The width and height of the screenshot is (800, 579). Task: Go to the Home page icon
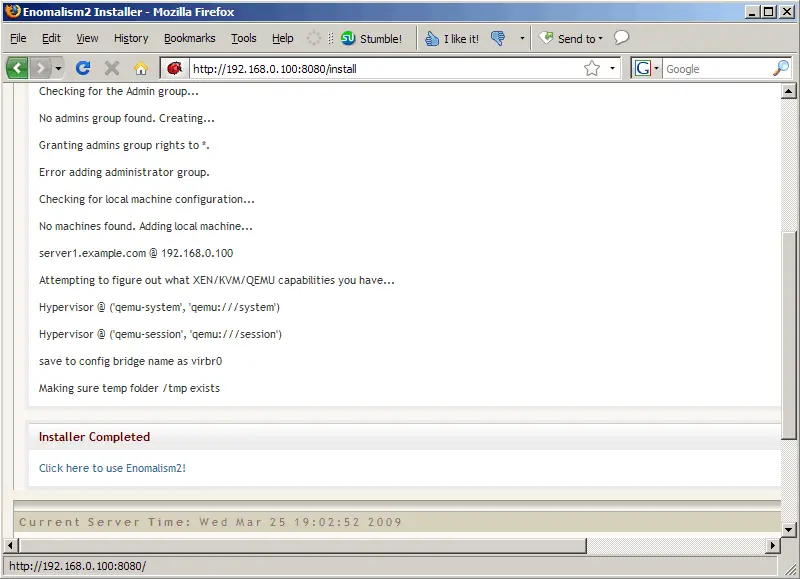(x=141, y=68)
